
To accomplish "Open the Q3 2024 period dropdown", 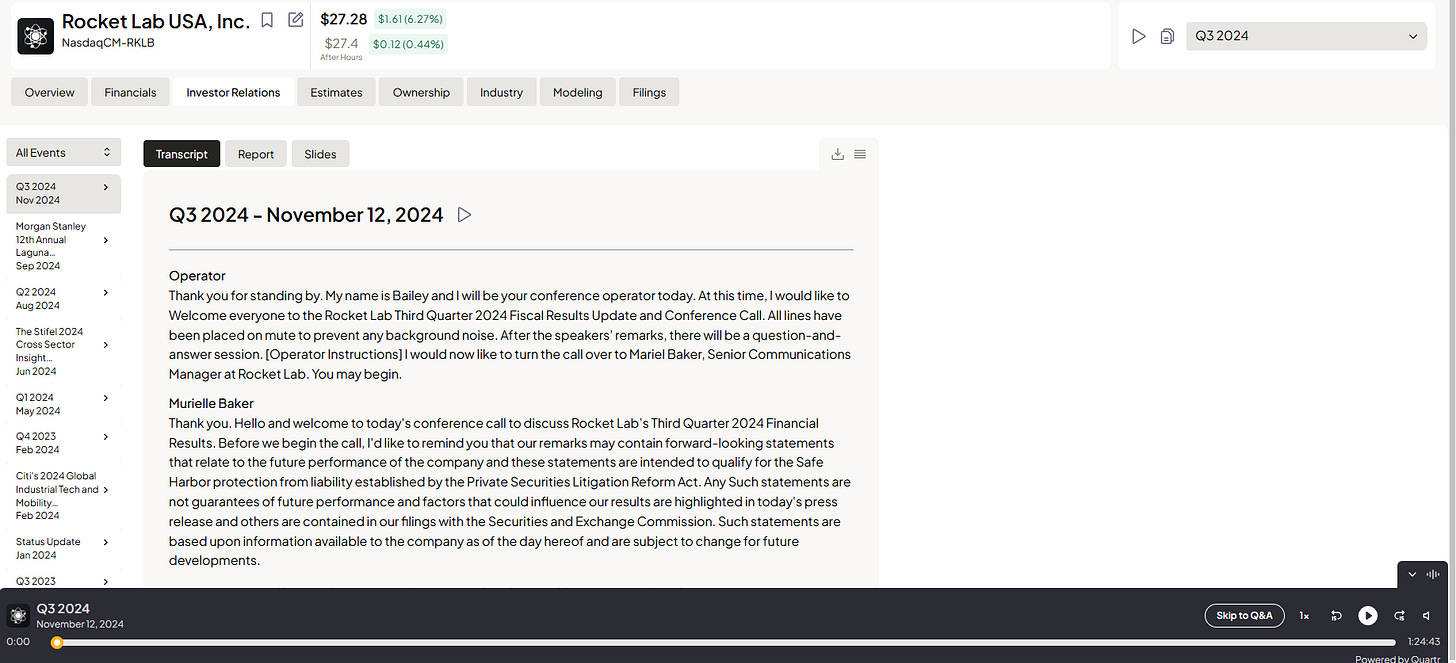I will pos(1306,36).
